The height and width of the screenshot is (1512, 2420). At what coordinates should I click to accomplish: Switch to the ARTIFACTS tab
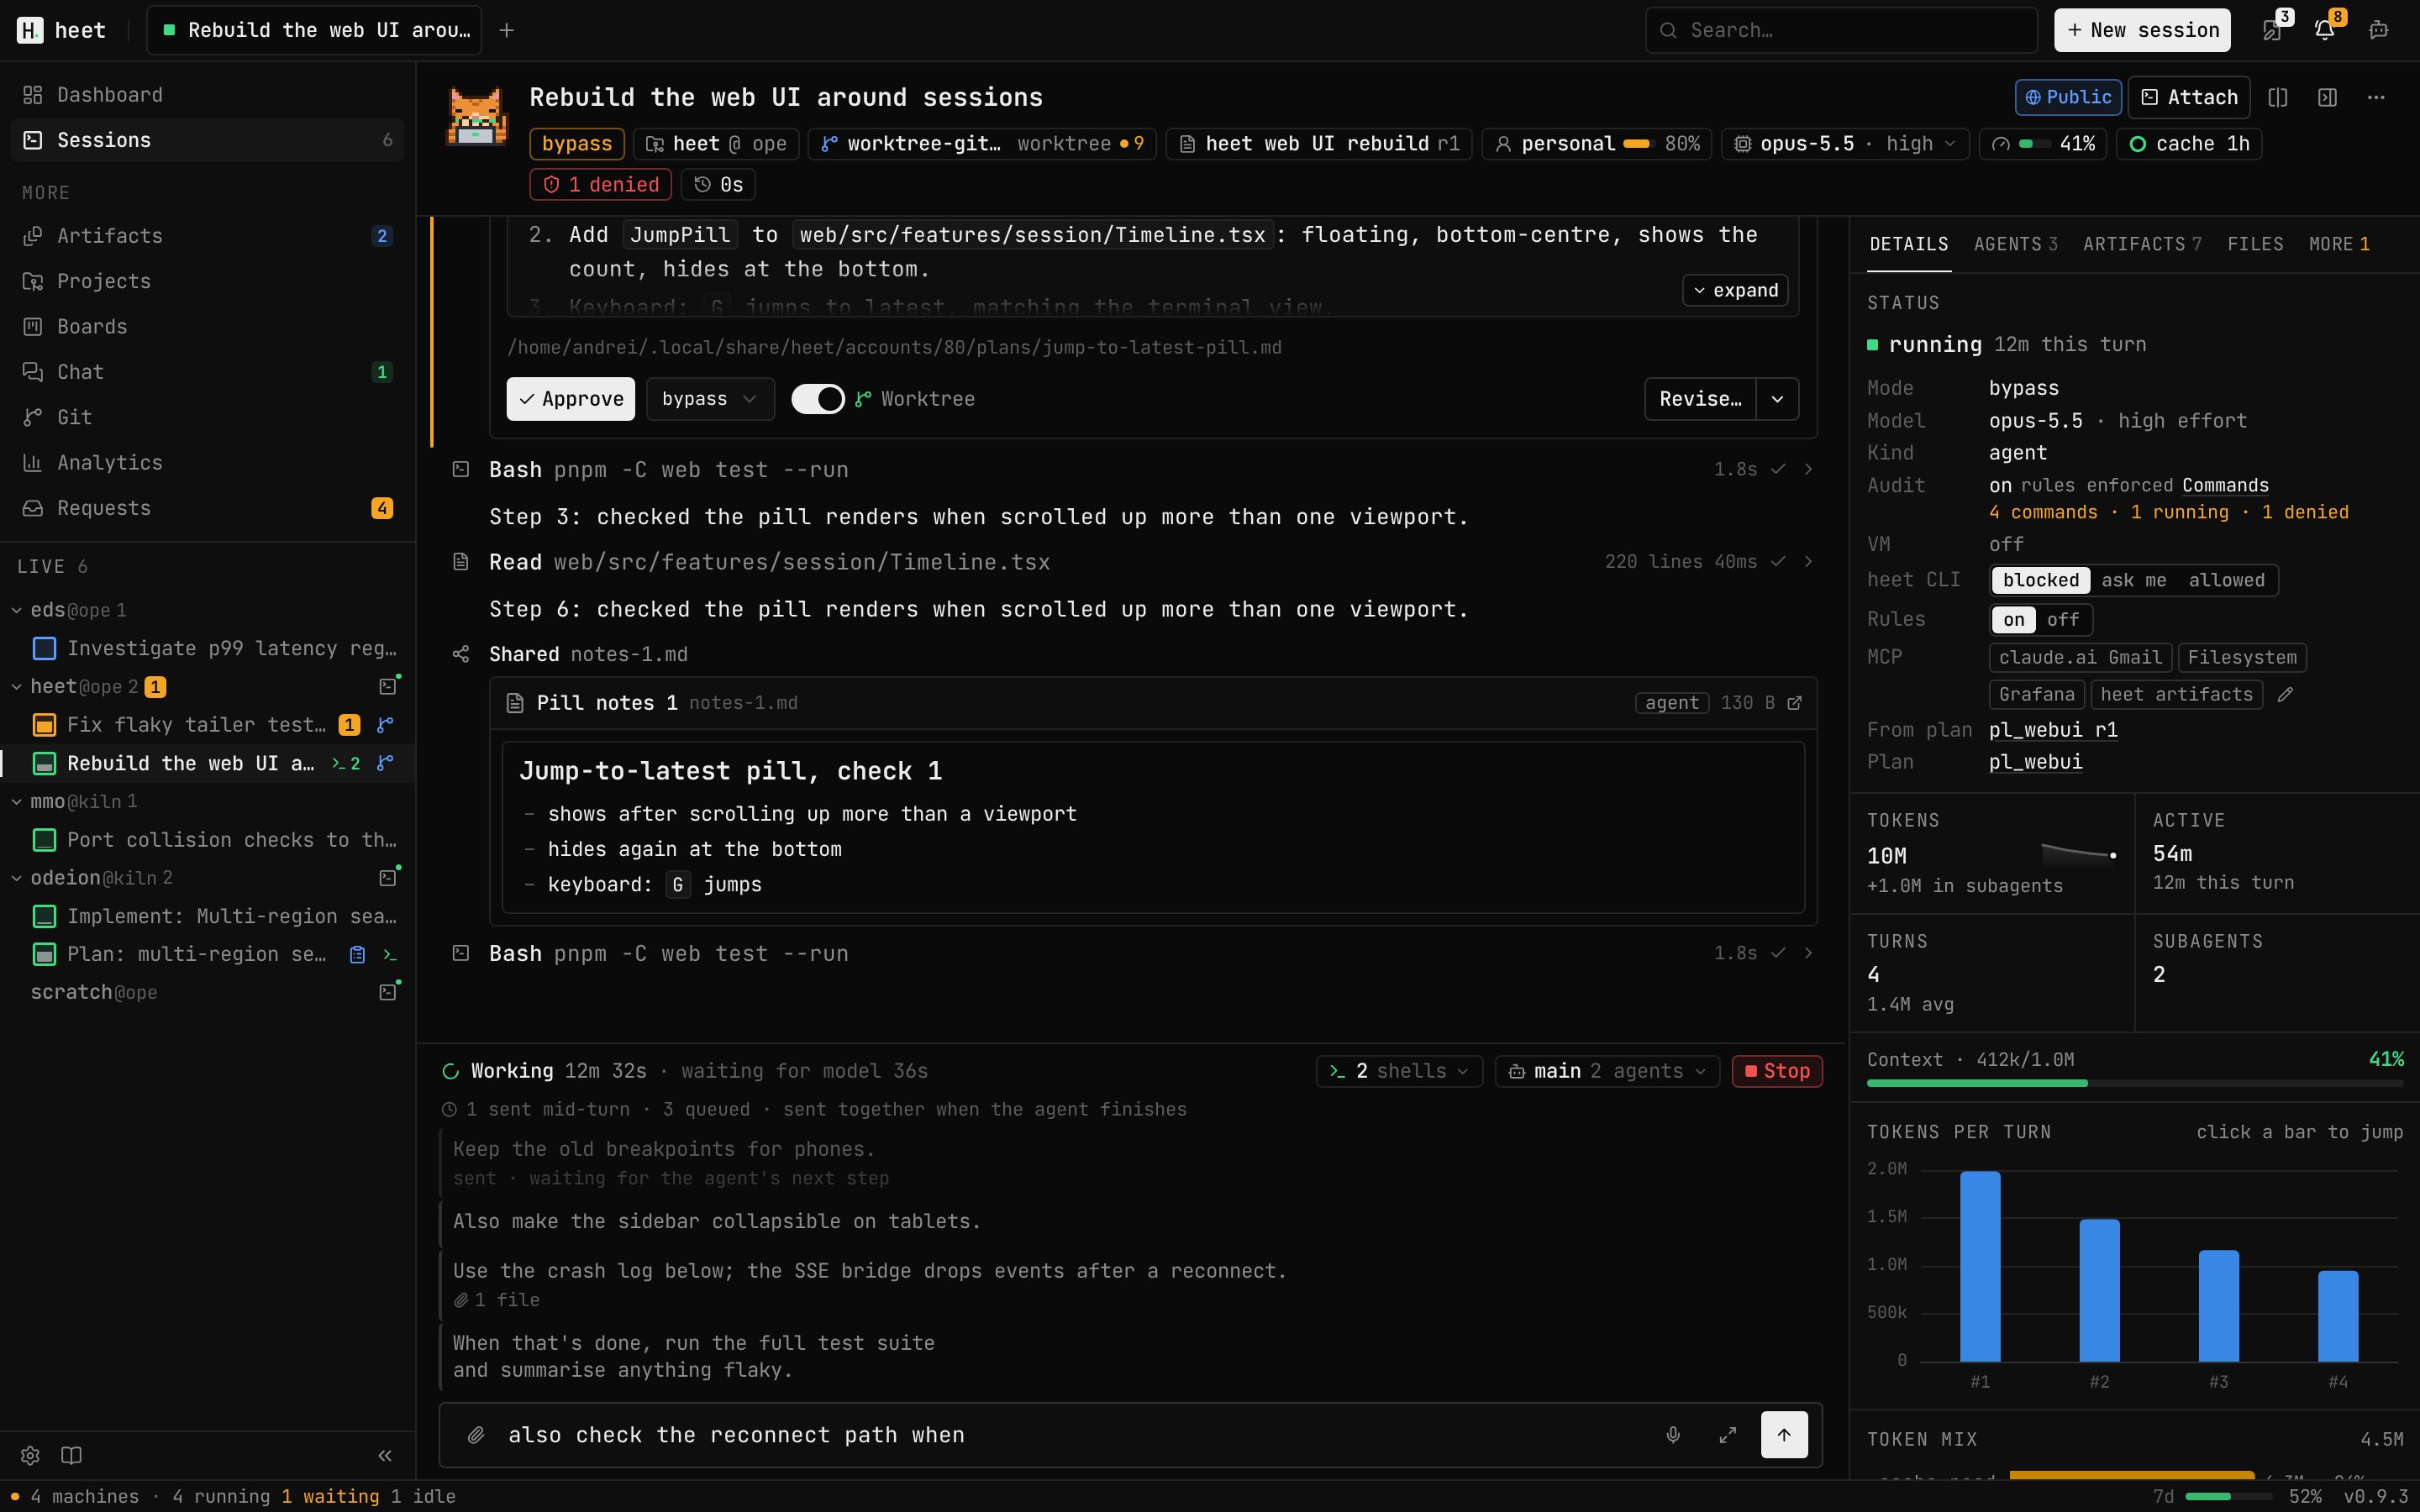(x=2141, y=244)
